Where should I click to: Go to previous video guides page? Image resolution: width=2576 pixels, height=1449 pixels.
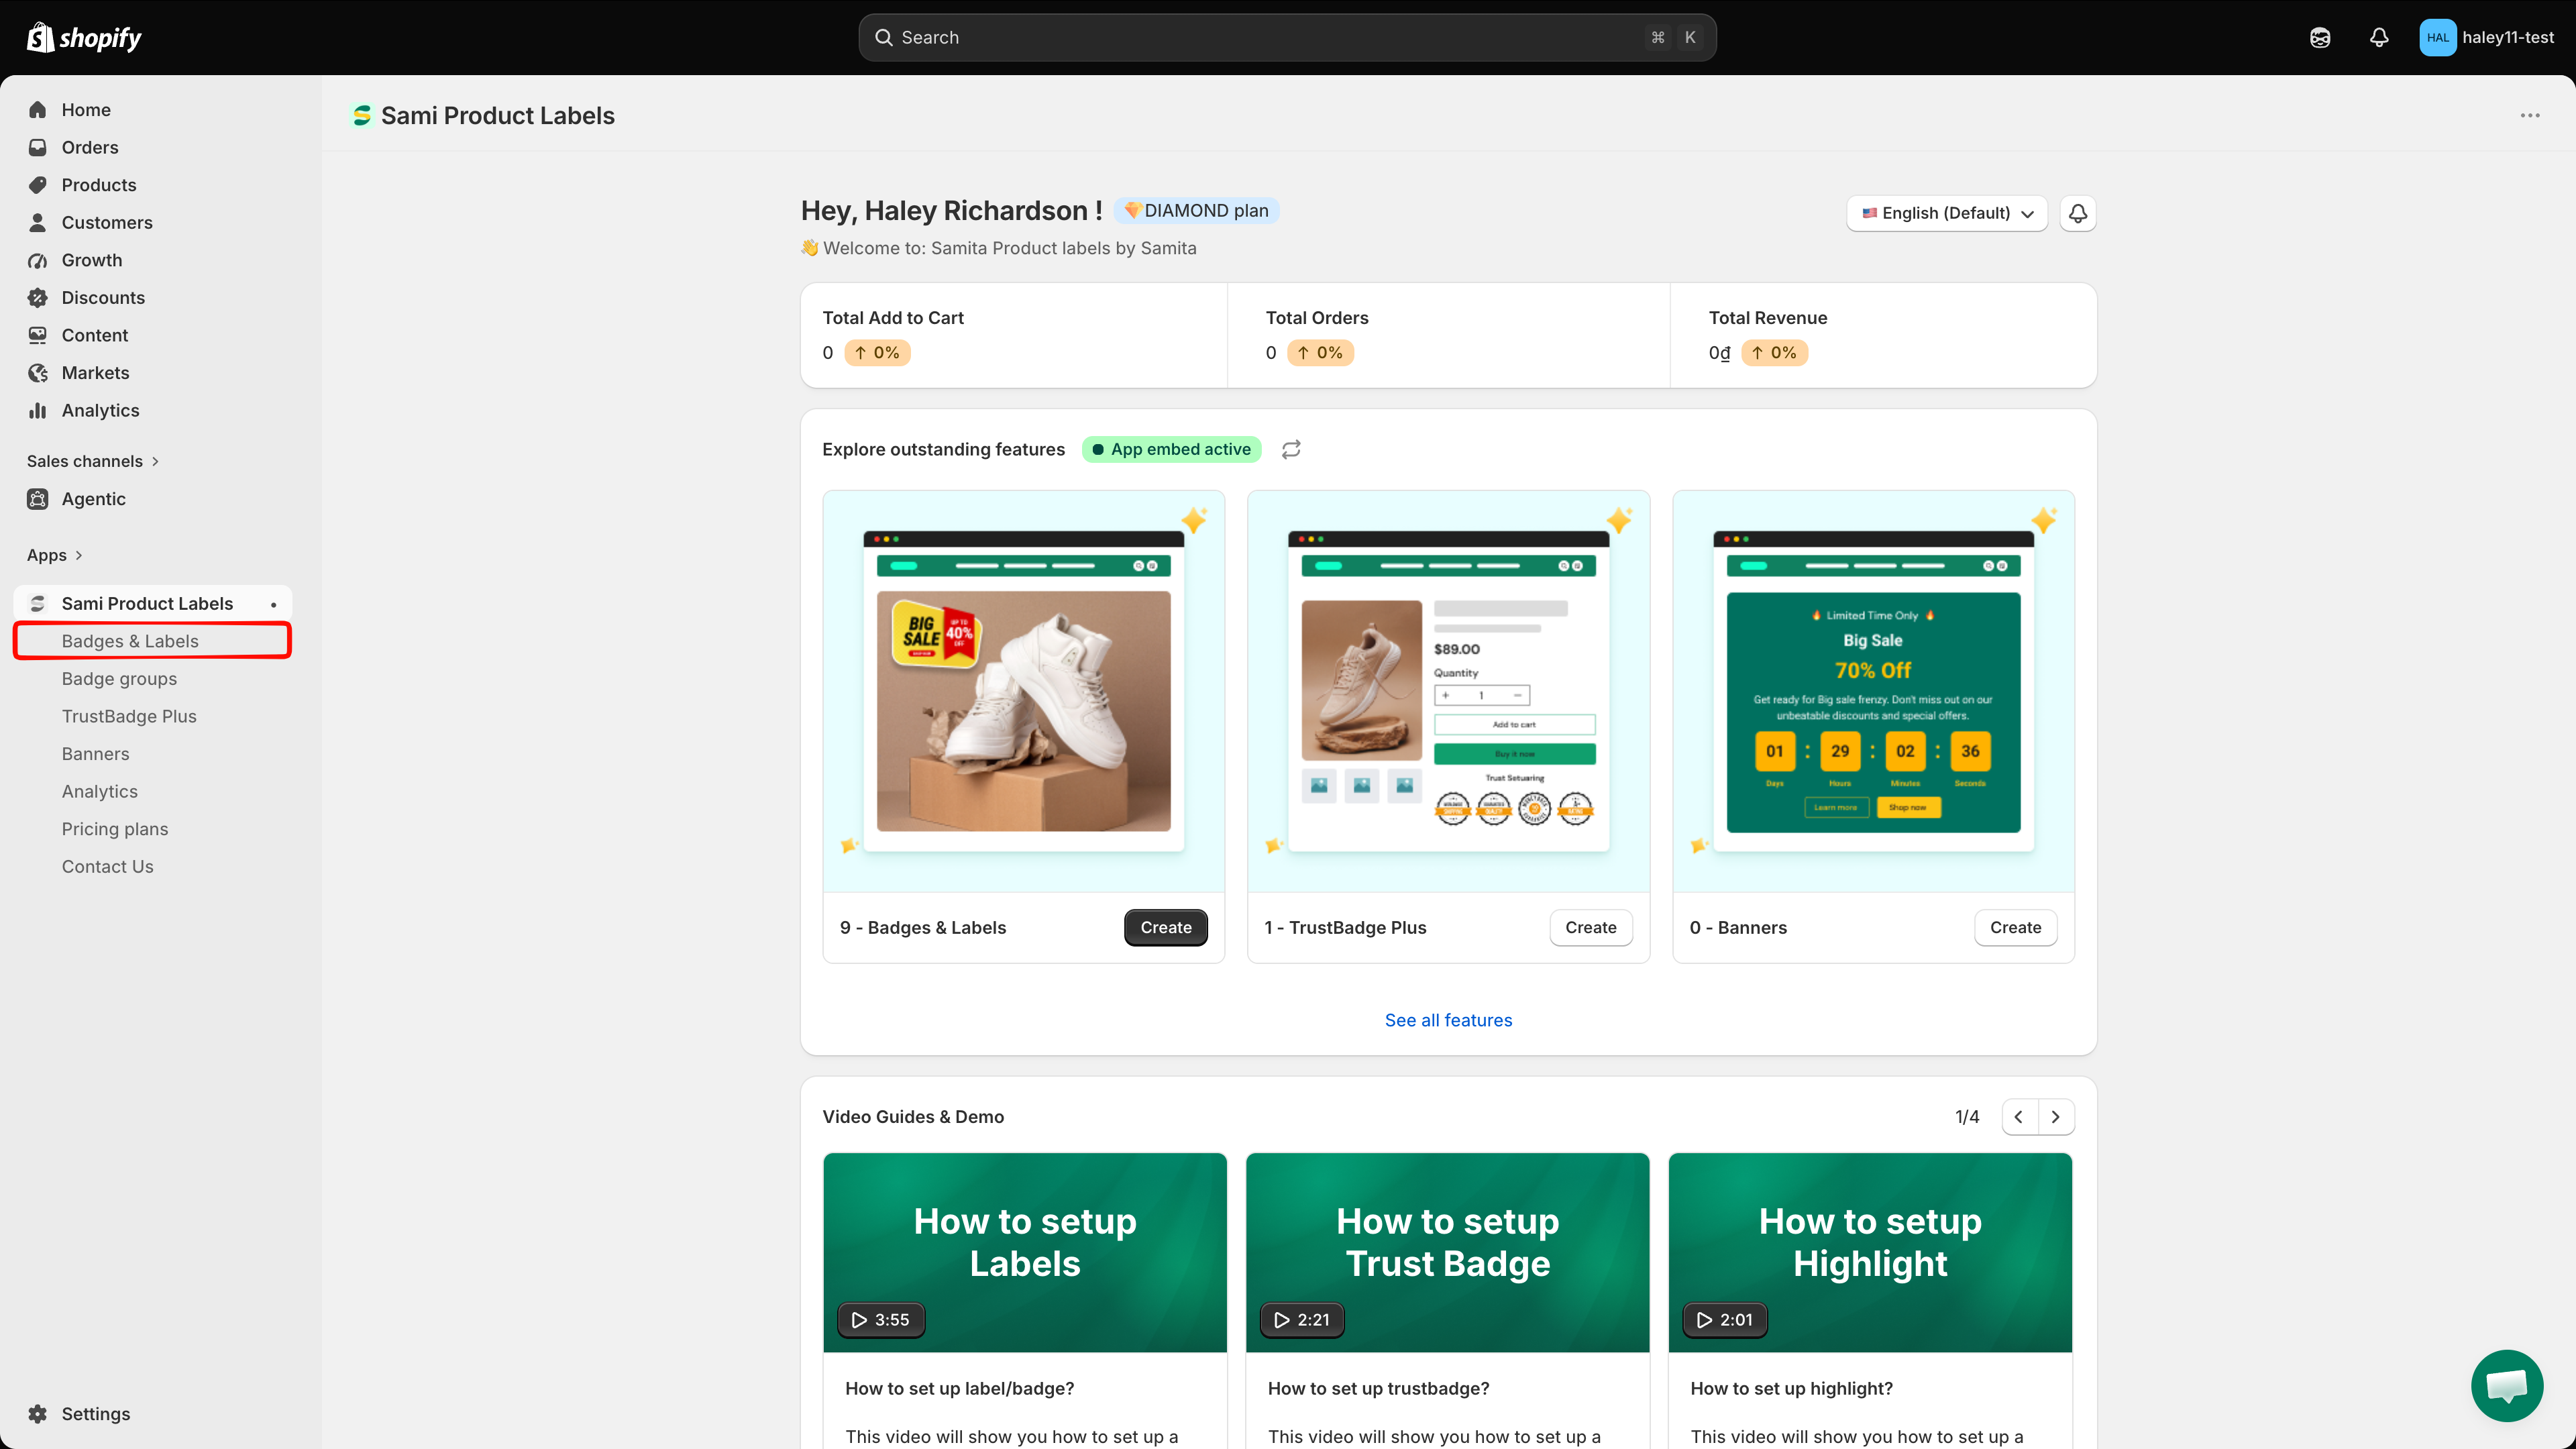point(2019,1117)
